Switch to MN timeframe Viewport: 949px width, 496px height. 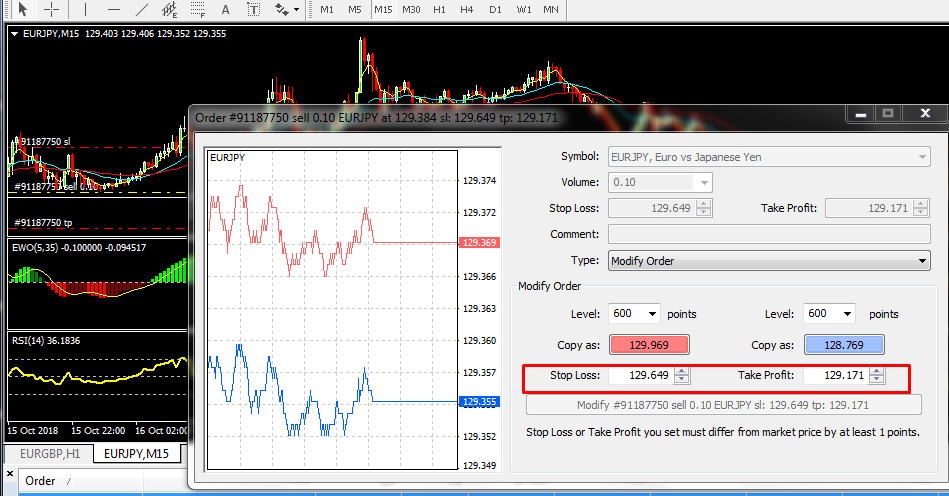(551, 10)
